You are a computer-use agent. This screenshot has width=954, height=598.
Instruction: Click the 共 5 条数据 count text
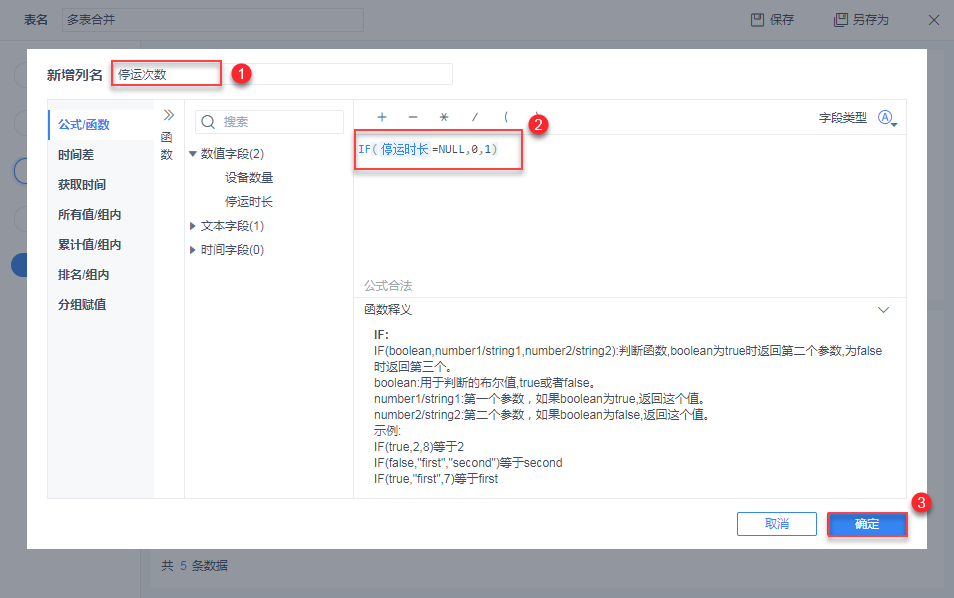(195, 566)
